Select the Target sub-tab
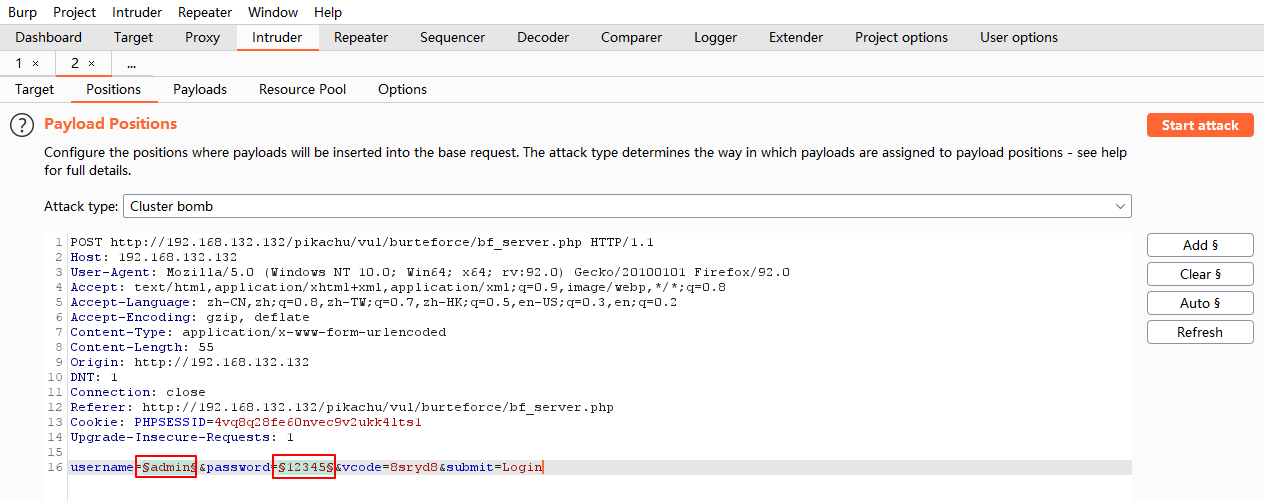 35,89
